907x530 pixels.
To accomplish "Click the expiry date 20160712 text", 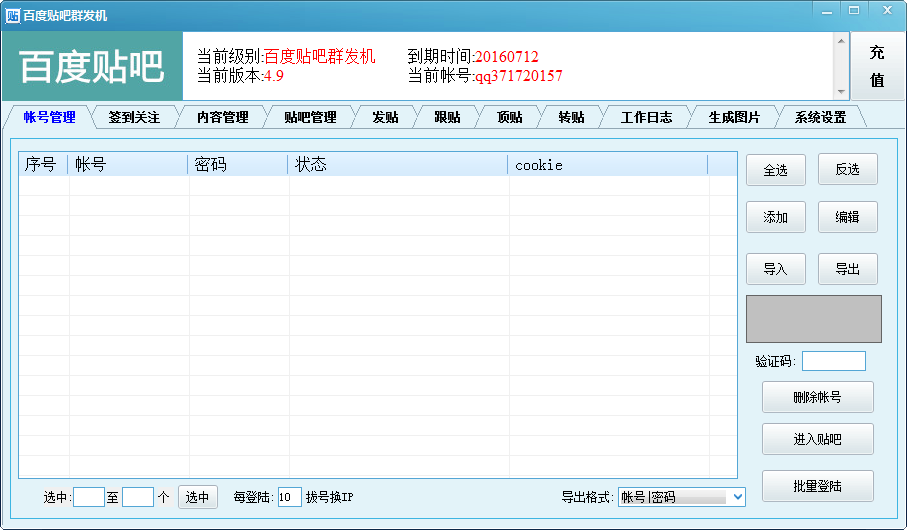I will (507, 57).
